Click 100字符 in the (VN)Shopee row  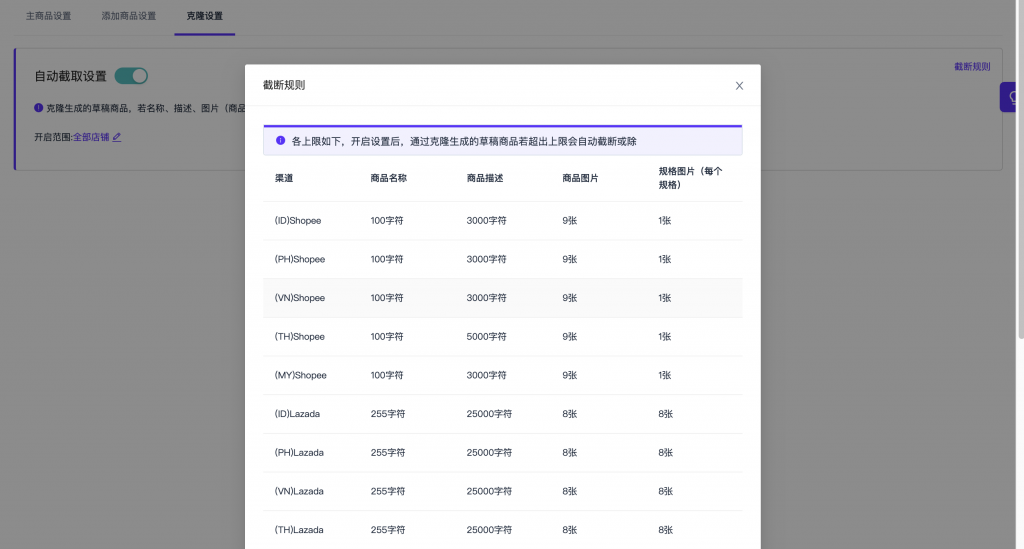click(387, 298)
